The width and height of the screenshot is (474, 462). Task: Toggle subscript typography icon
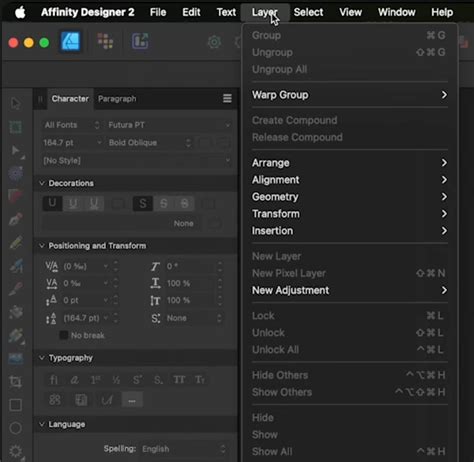point(158,380)
